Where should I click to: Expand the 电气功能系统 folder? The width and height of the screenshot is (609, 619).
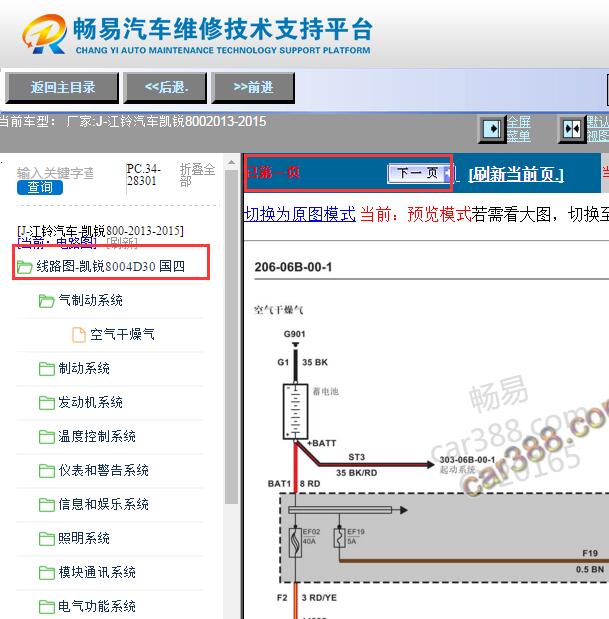pos(97,606)
